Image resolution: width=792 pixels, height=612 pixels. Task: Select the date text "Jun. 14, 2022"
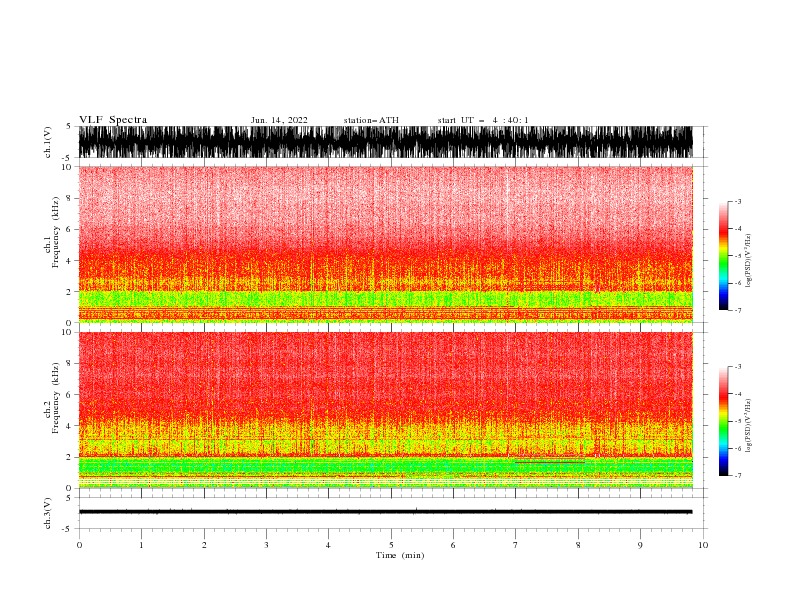279,120
